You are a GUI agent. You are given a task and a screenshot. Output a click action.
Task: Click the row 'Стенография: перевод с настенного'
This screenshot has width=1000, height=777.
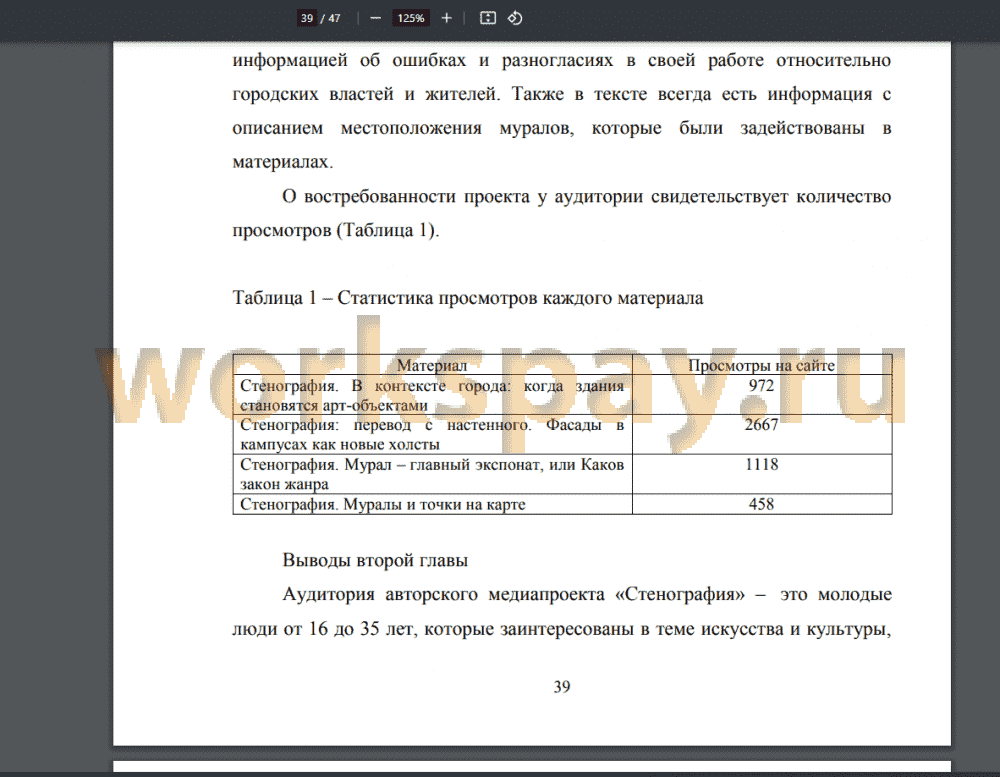pos(562,434)
